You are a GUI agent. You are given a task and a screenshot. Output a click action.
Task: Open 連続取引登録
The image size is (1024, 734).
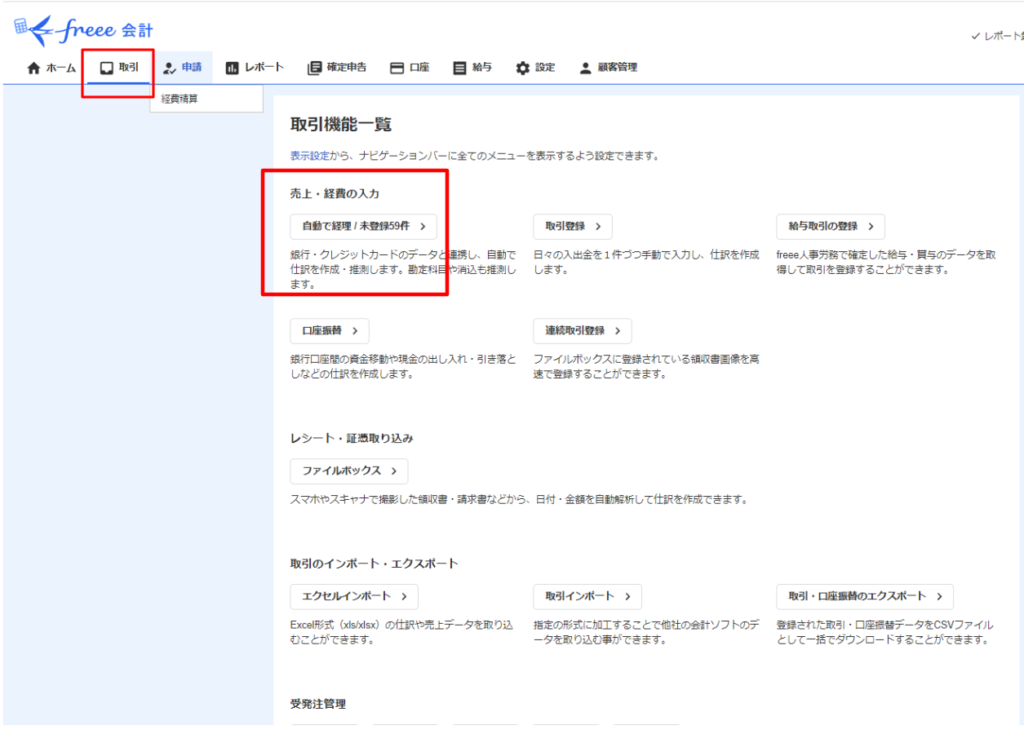pos(582,331)
